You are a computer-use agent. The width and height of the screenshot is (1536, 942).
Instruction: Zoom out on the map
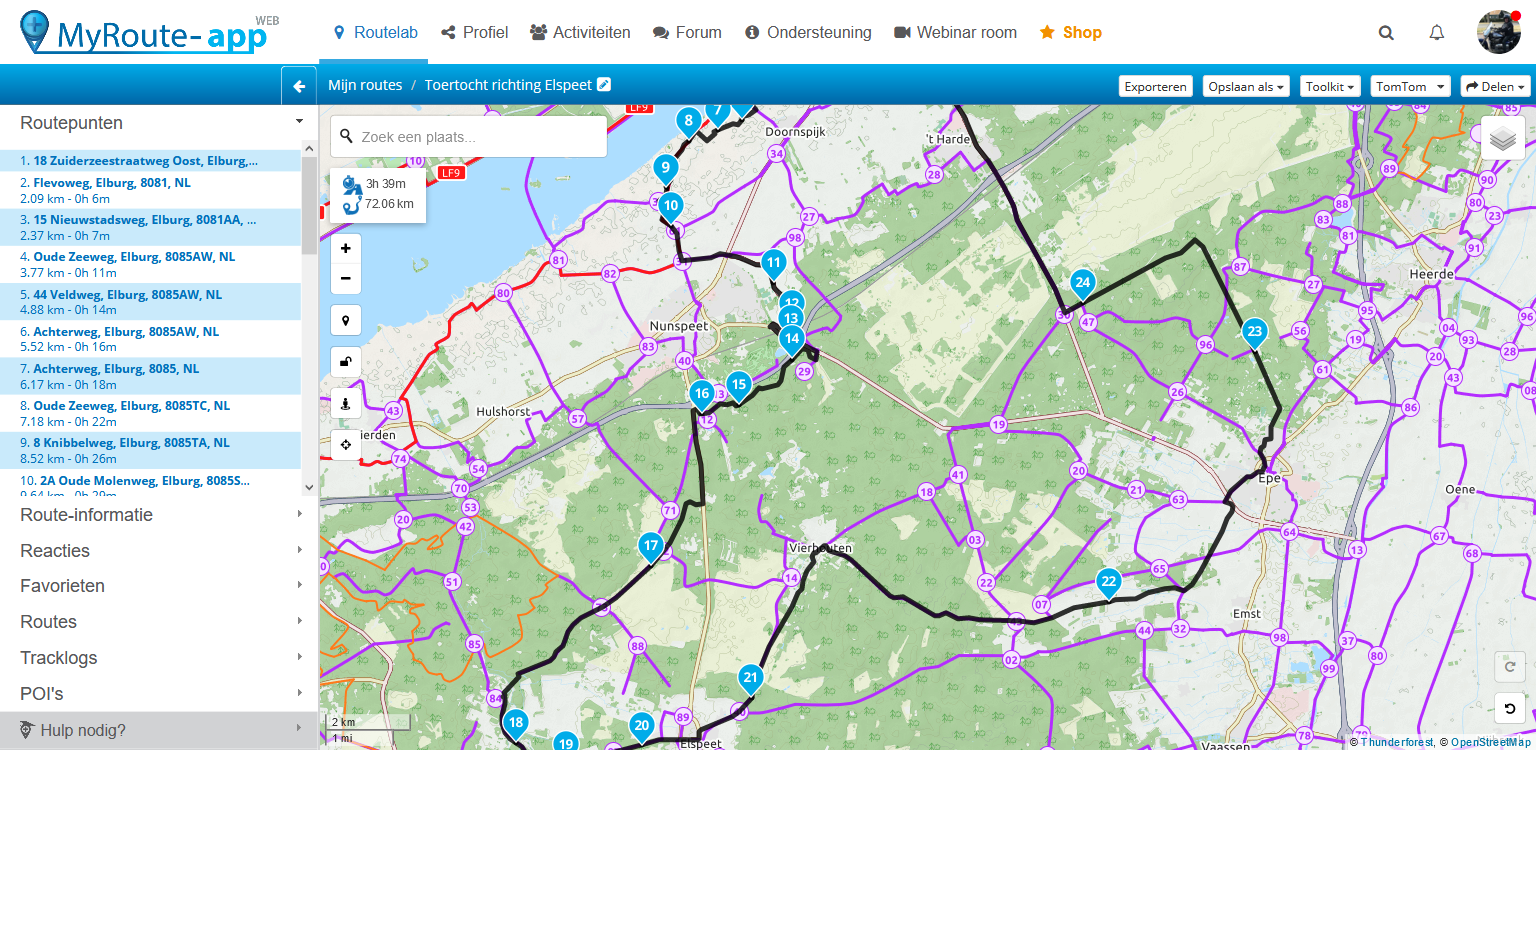point(346,278)
